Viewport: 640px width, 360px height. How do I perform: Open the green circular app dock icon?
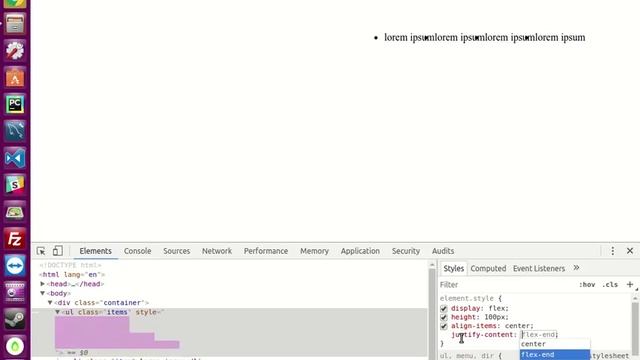click(15, 346)
